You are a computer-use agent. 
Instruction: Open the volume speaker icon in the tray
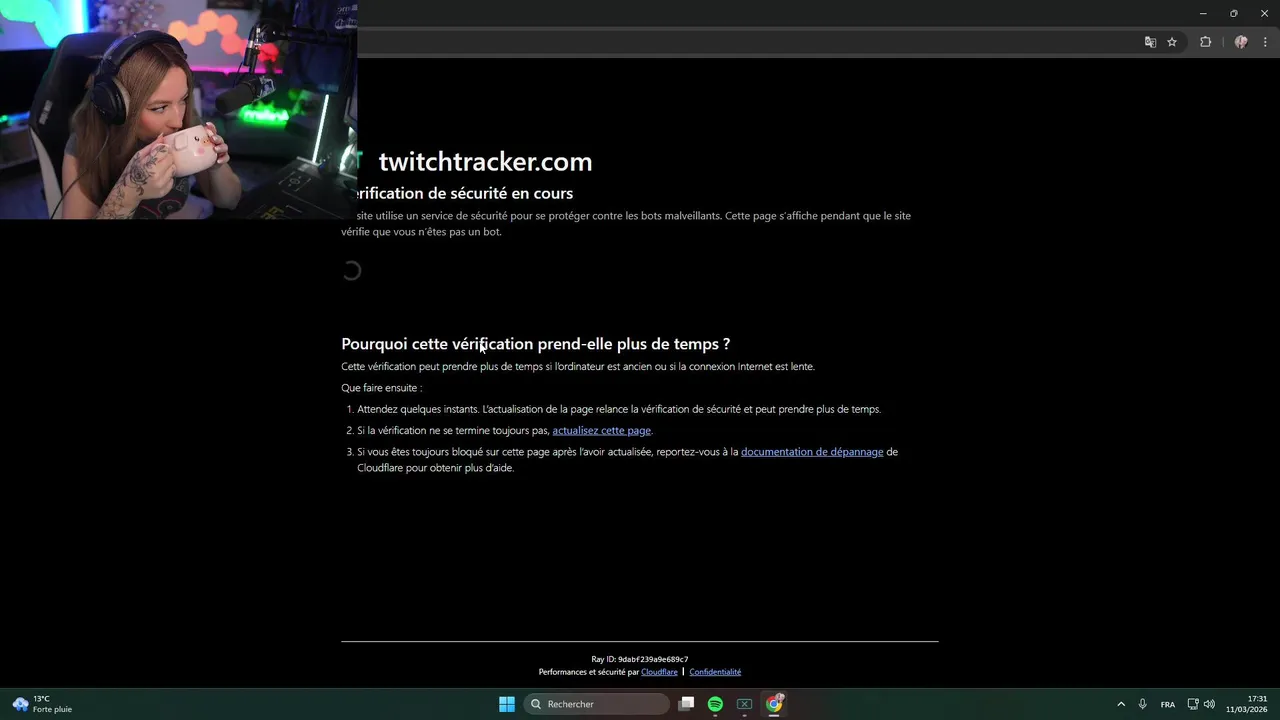pyautogui.click(x=1209, y=704)
